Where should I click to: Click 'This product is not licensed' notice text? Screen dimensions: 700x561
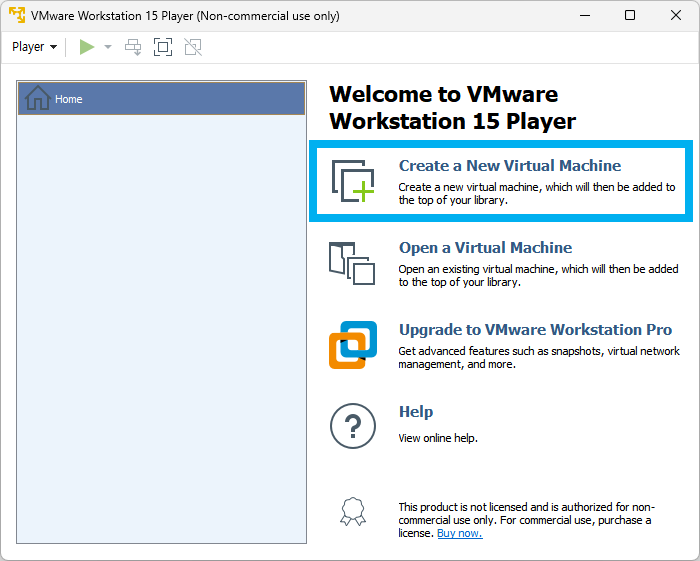[526, 520]
